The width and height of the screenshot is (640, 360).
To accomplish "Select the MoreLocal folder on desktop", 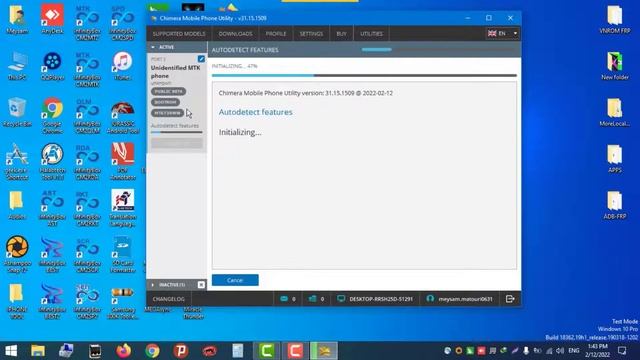I will pyautogui.click(x=615, y=112).
